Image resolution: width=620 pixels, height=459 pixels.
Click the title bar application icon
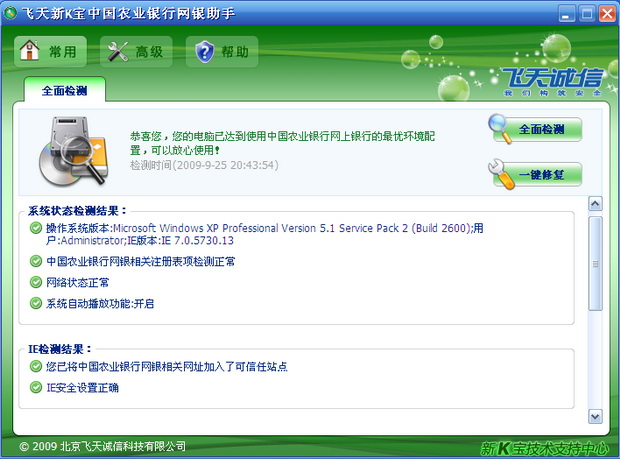pyautogui.click(x=11, y=14)
